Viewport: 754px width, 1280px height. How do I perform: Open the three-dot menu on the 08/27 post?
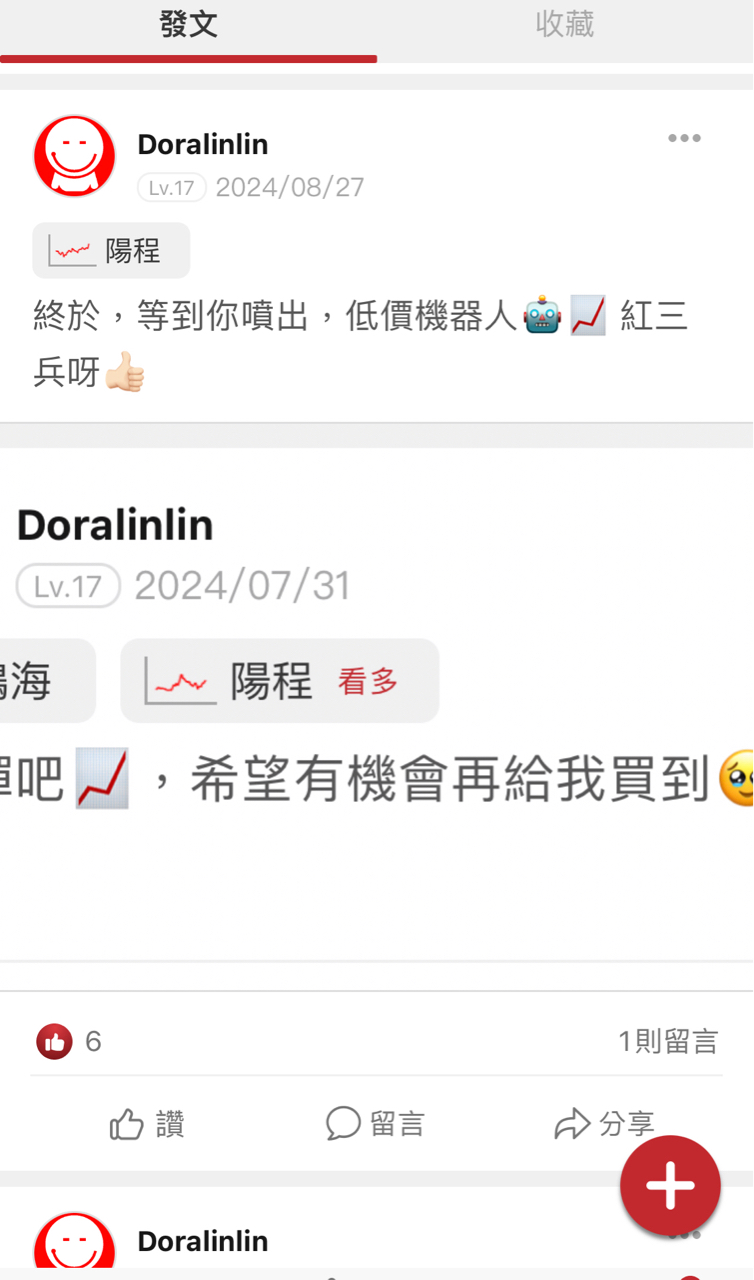coord(684,138)
